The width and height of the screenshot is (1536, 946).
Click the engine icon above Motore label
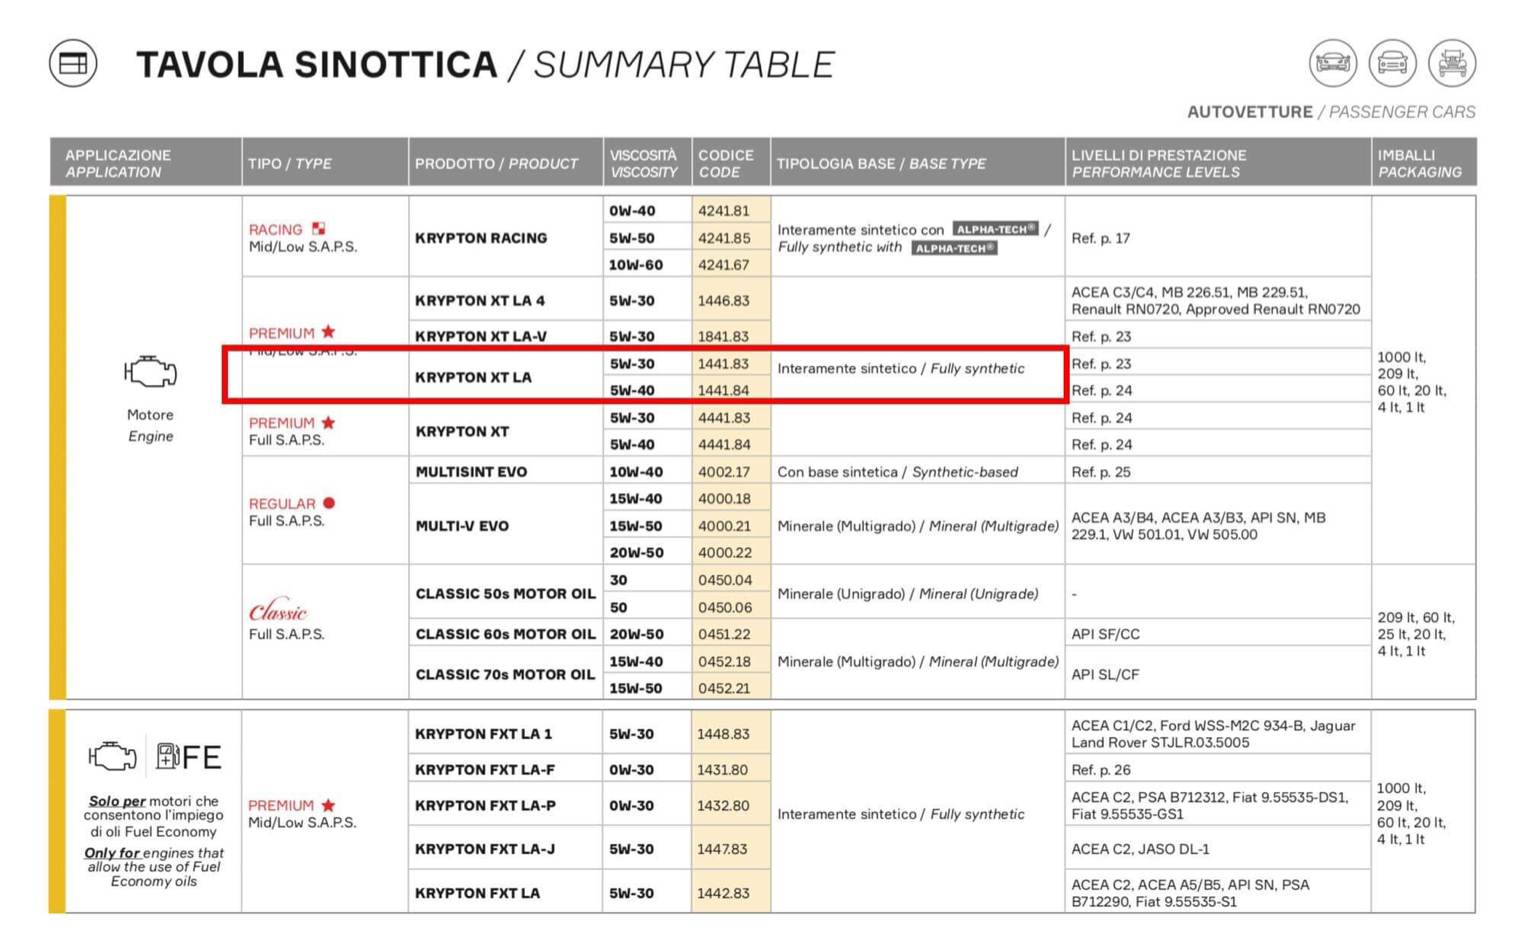[150, 372]
